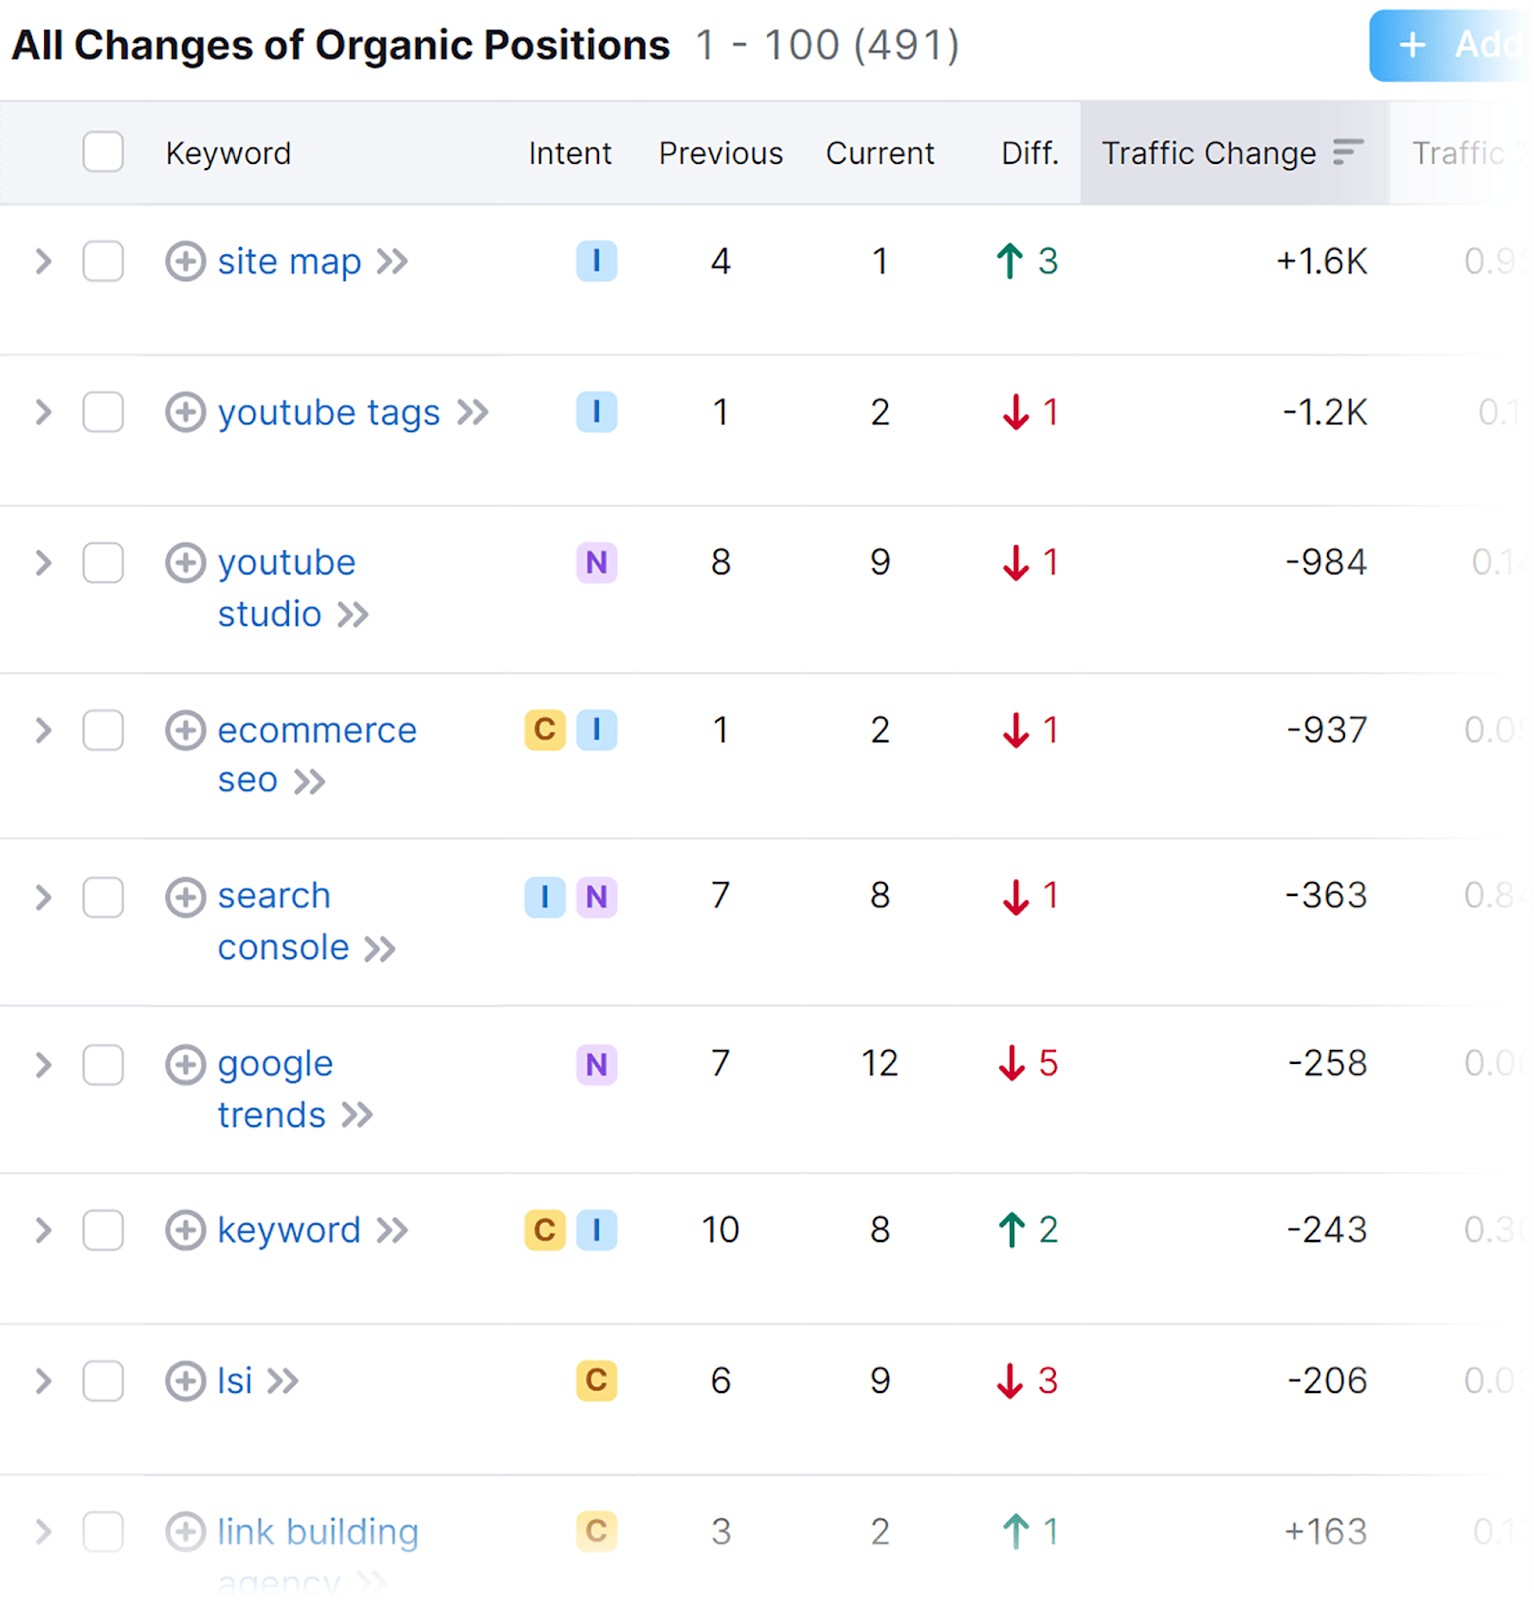Add youtube tags keyword via plus icon
Image resolution: width=1534 pixels, height=1600 pixels.
185,412
